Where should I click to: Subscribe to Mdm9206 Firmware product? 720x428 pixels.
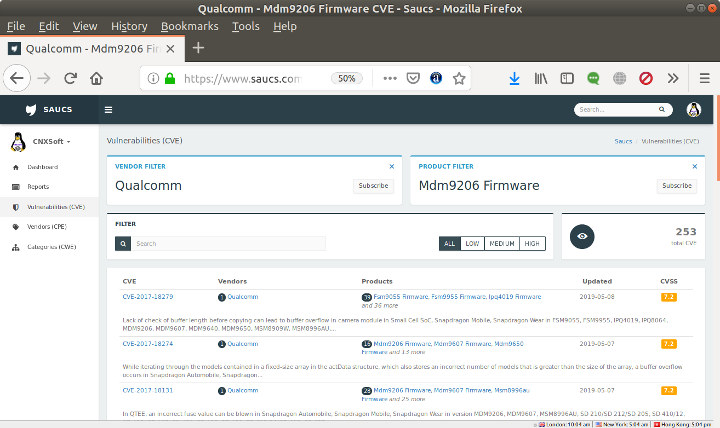677,186
